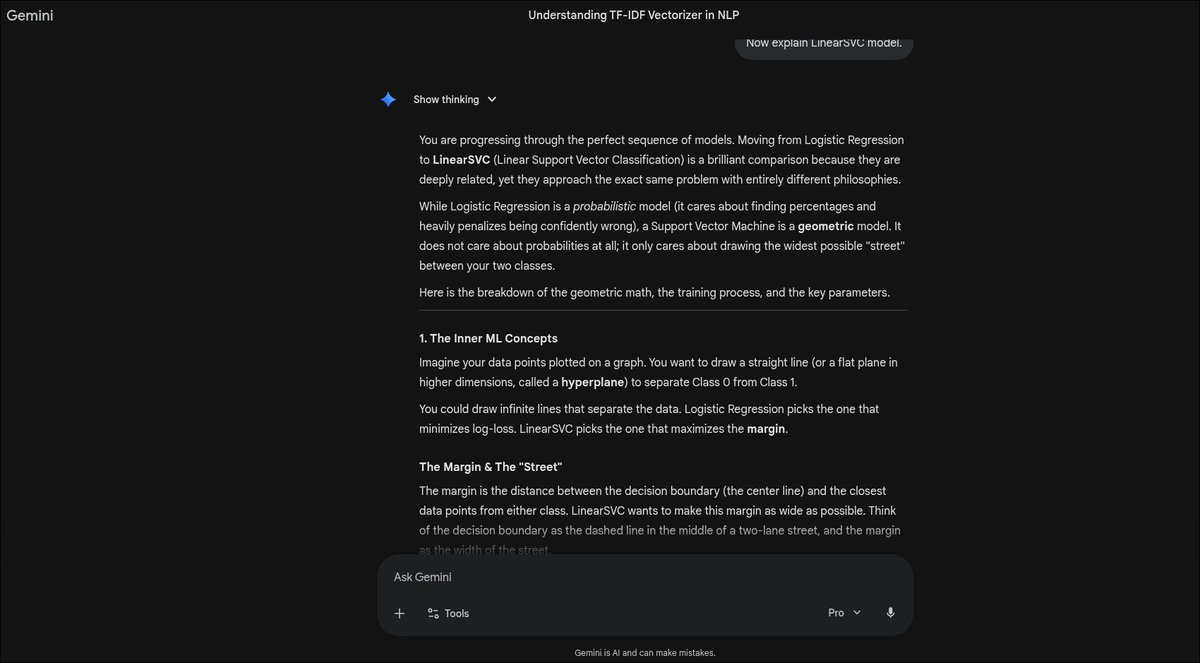Click the bold term 'LinearSVC' in first paragraph
1200x663 pixels.
461,160
